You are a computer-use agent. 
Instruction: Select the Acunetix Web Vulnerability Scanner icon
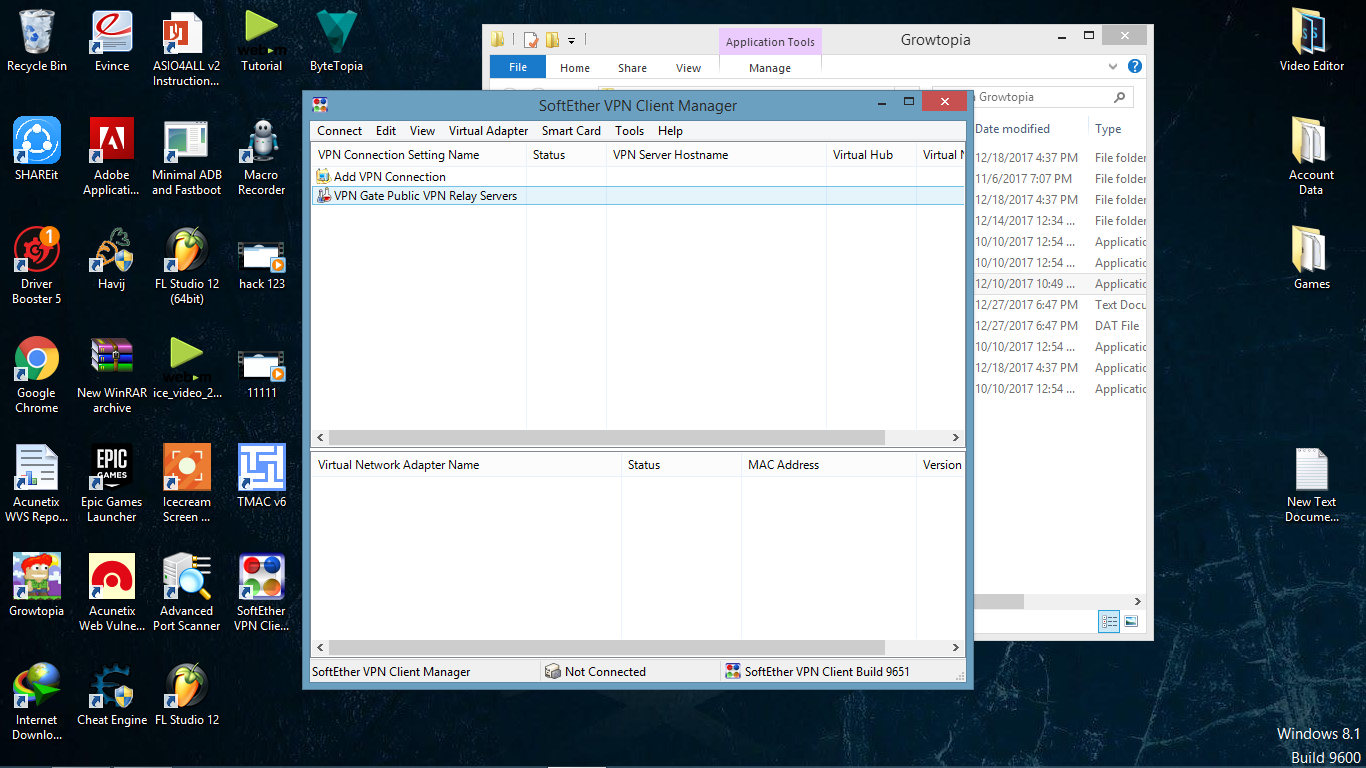pyautogui.click(x=112, y=593)
